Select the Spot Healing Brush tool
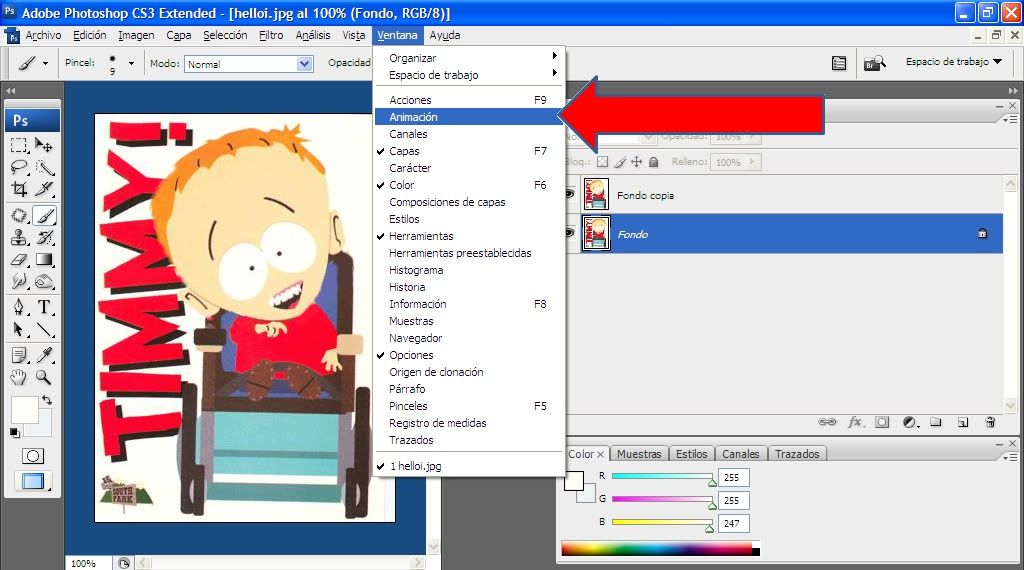The image size is (1024, 570). 19,215
